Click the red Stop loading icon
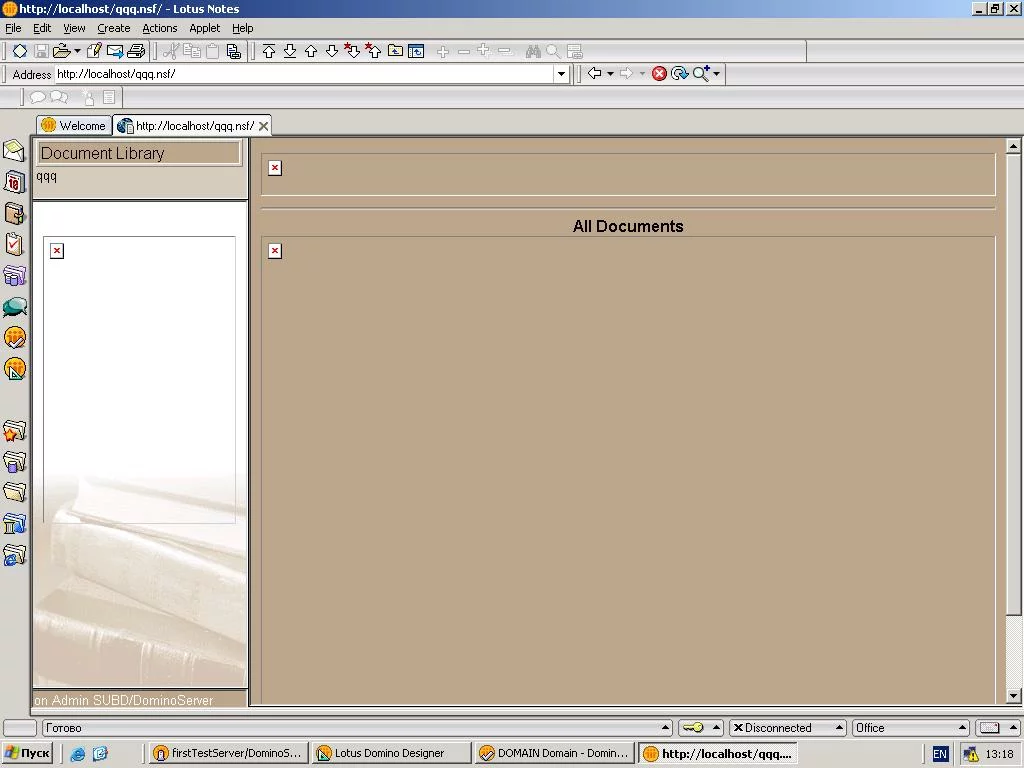The image size is (1024, 768). click(x=659, y=74)
